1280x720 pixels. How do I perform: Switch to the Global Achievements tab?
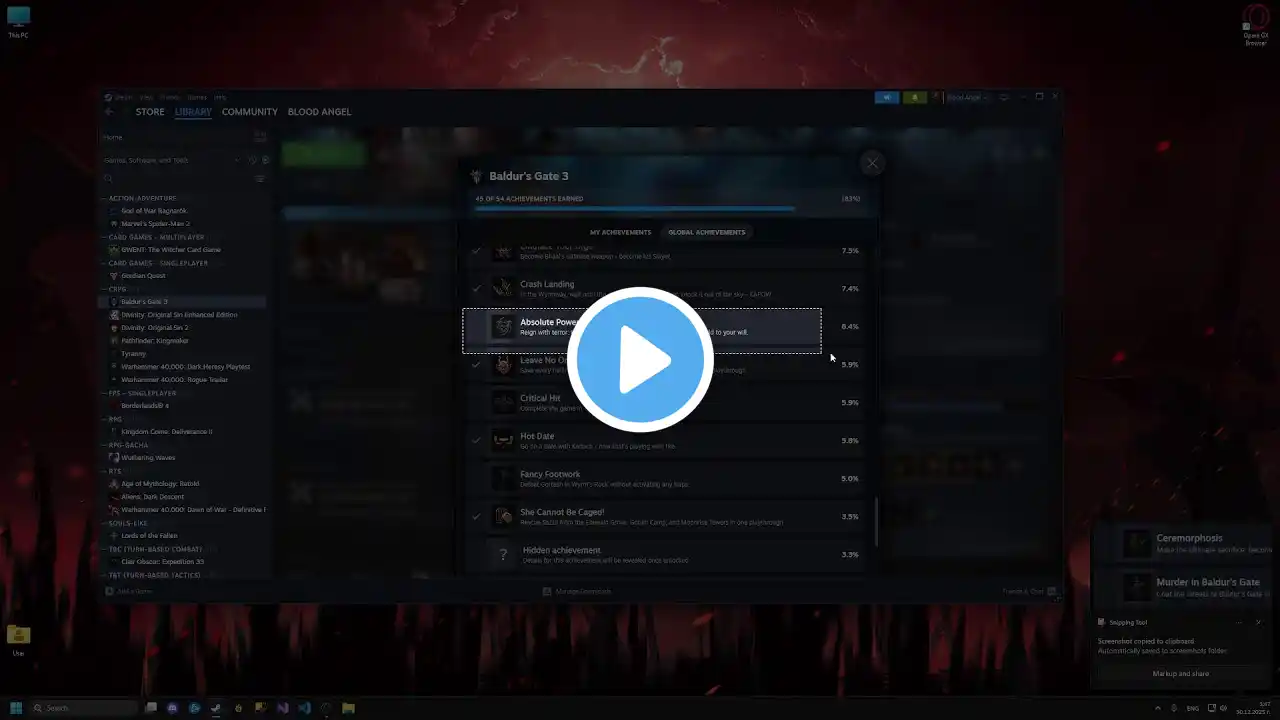pyautogui.click(x=706, y=232)
